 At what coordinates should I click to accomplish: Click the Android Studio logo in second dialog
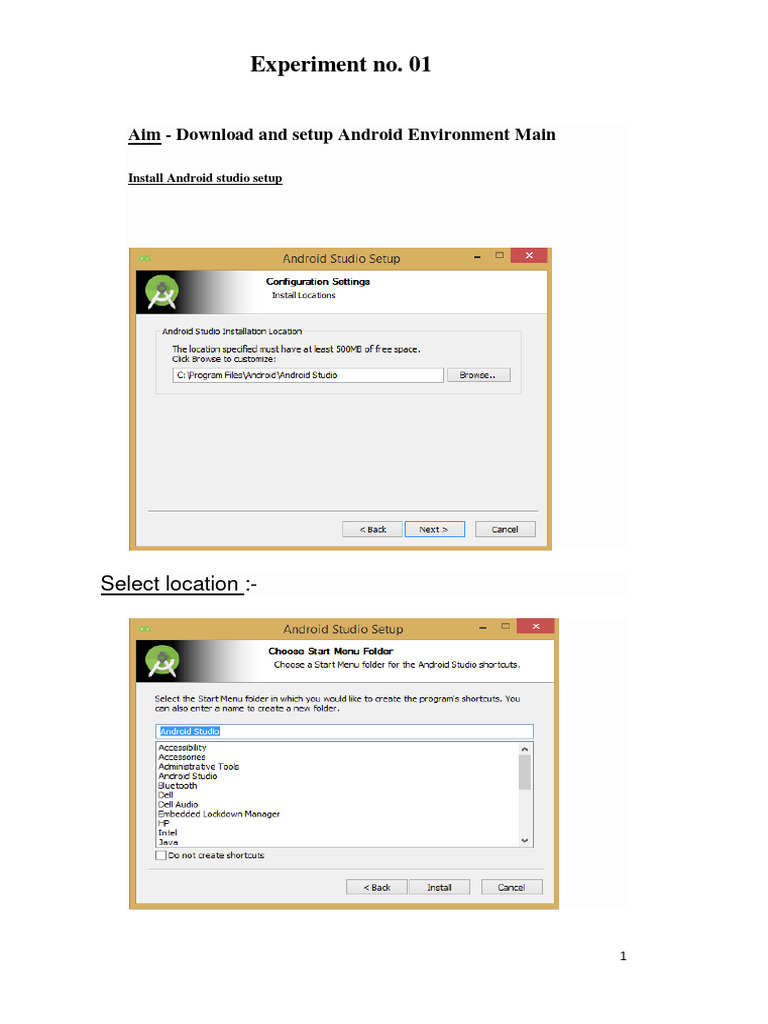pos(162,662)
